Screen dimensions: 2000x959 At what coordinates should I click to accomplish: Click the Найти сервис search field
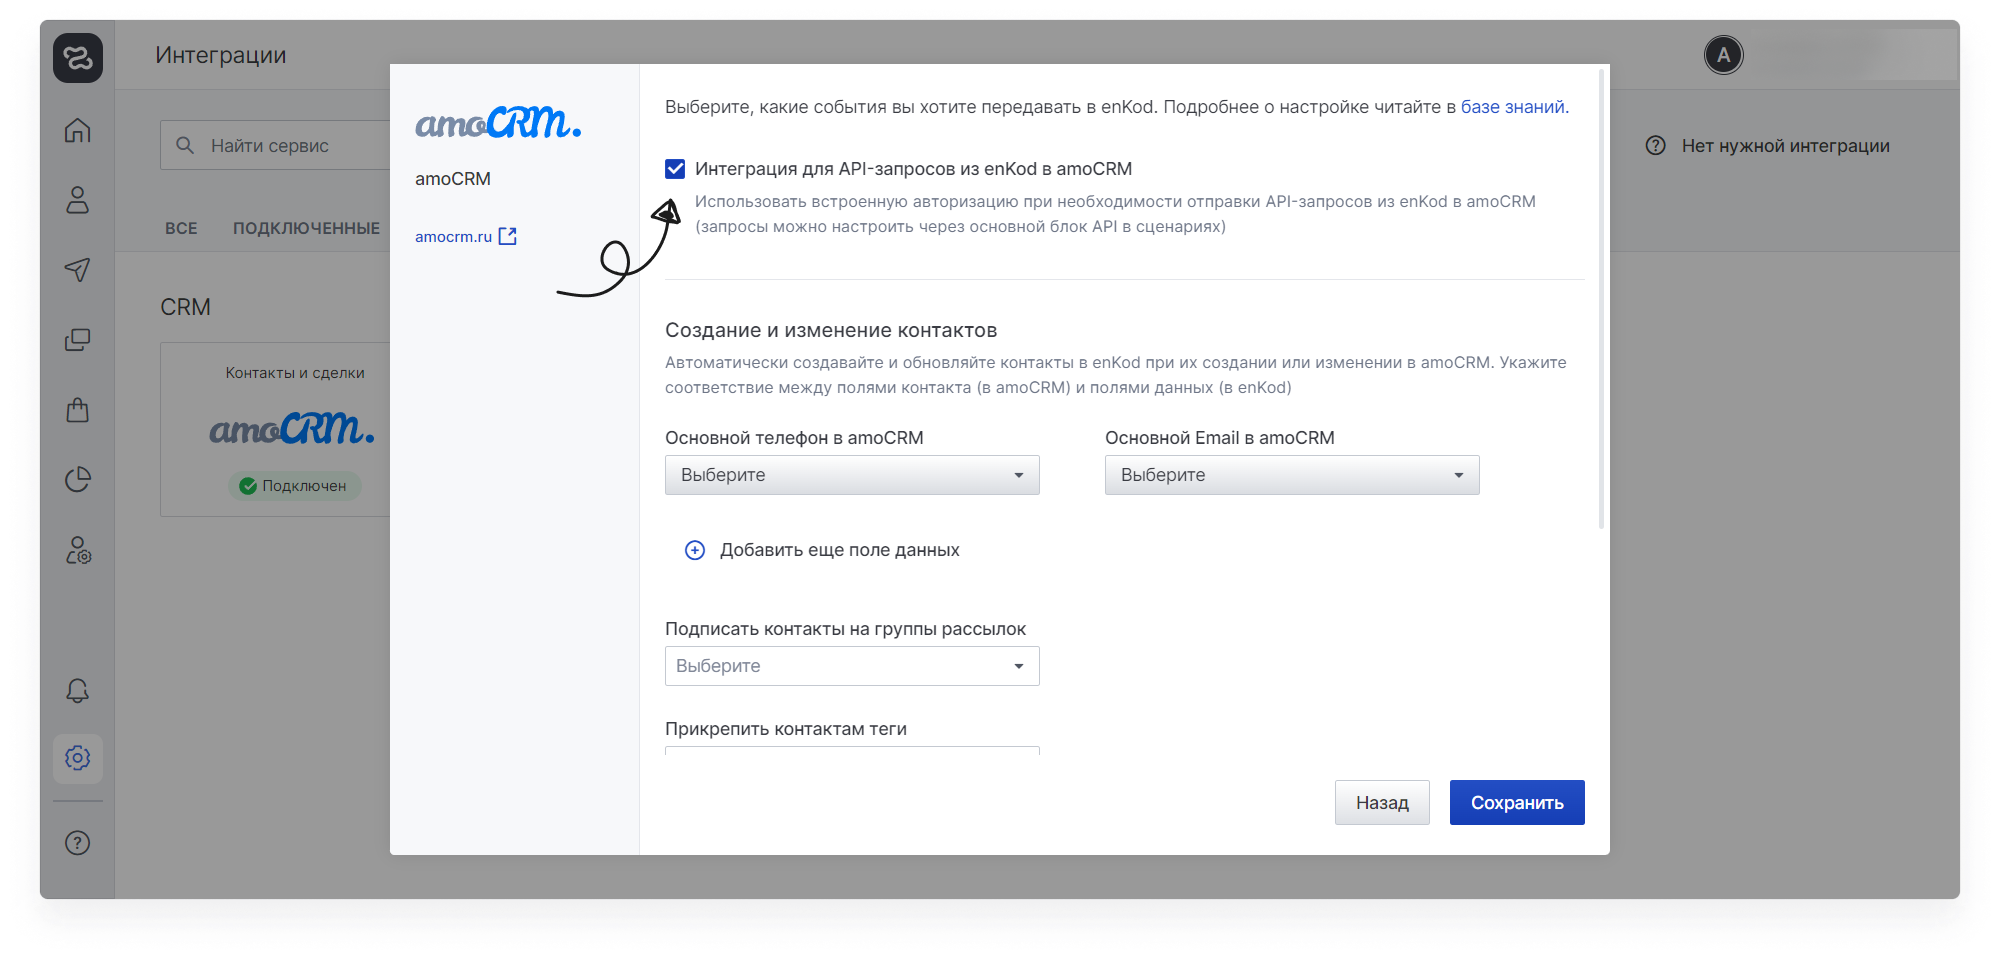[275, 146]
